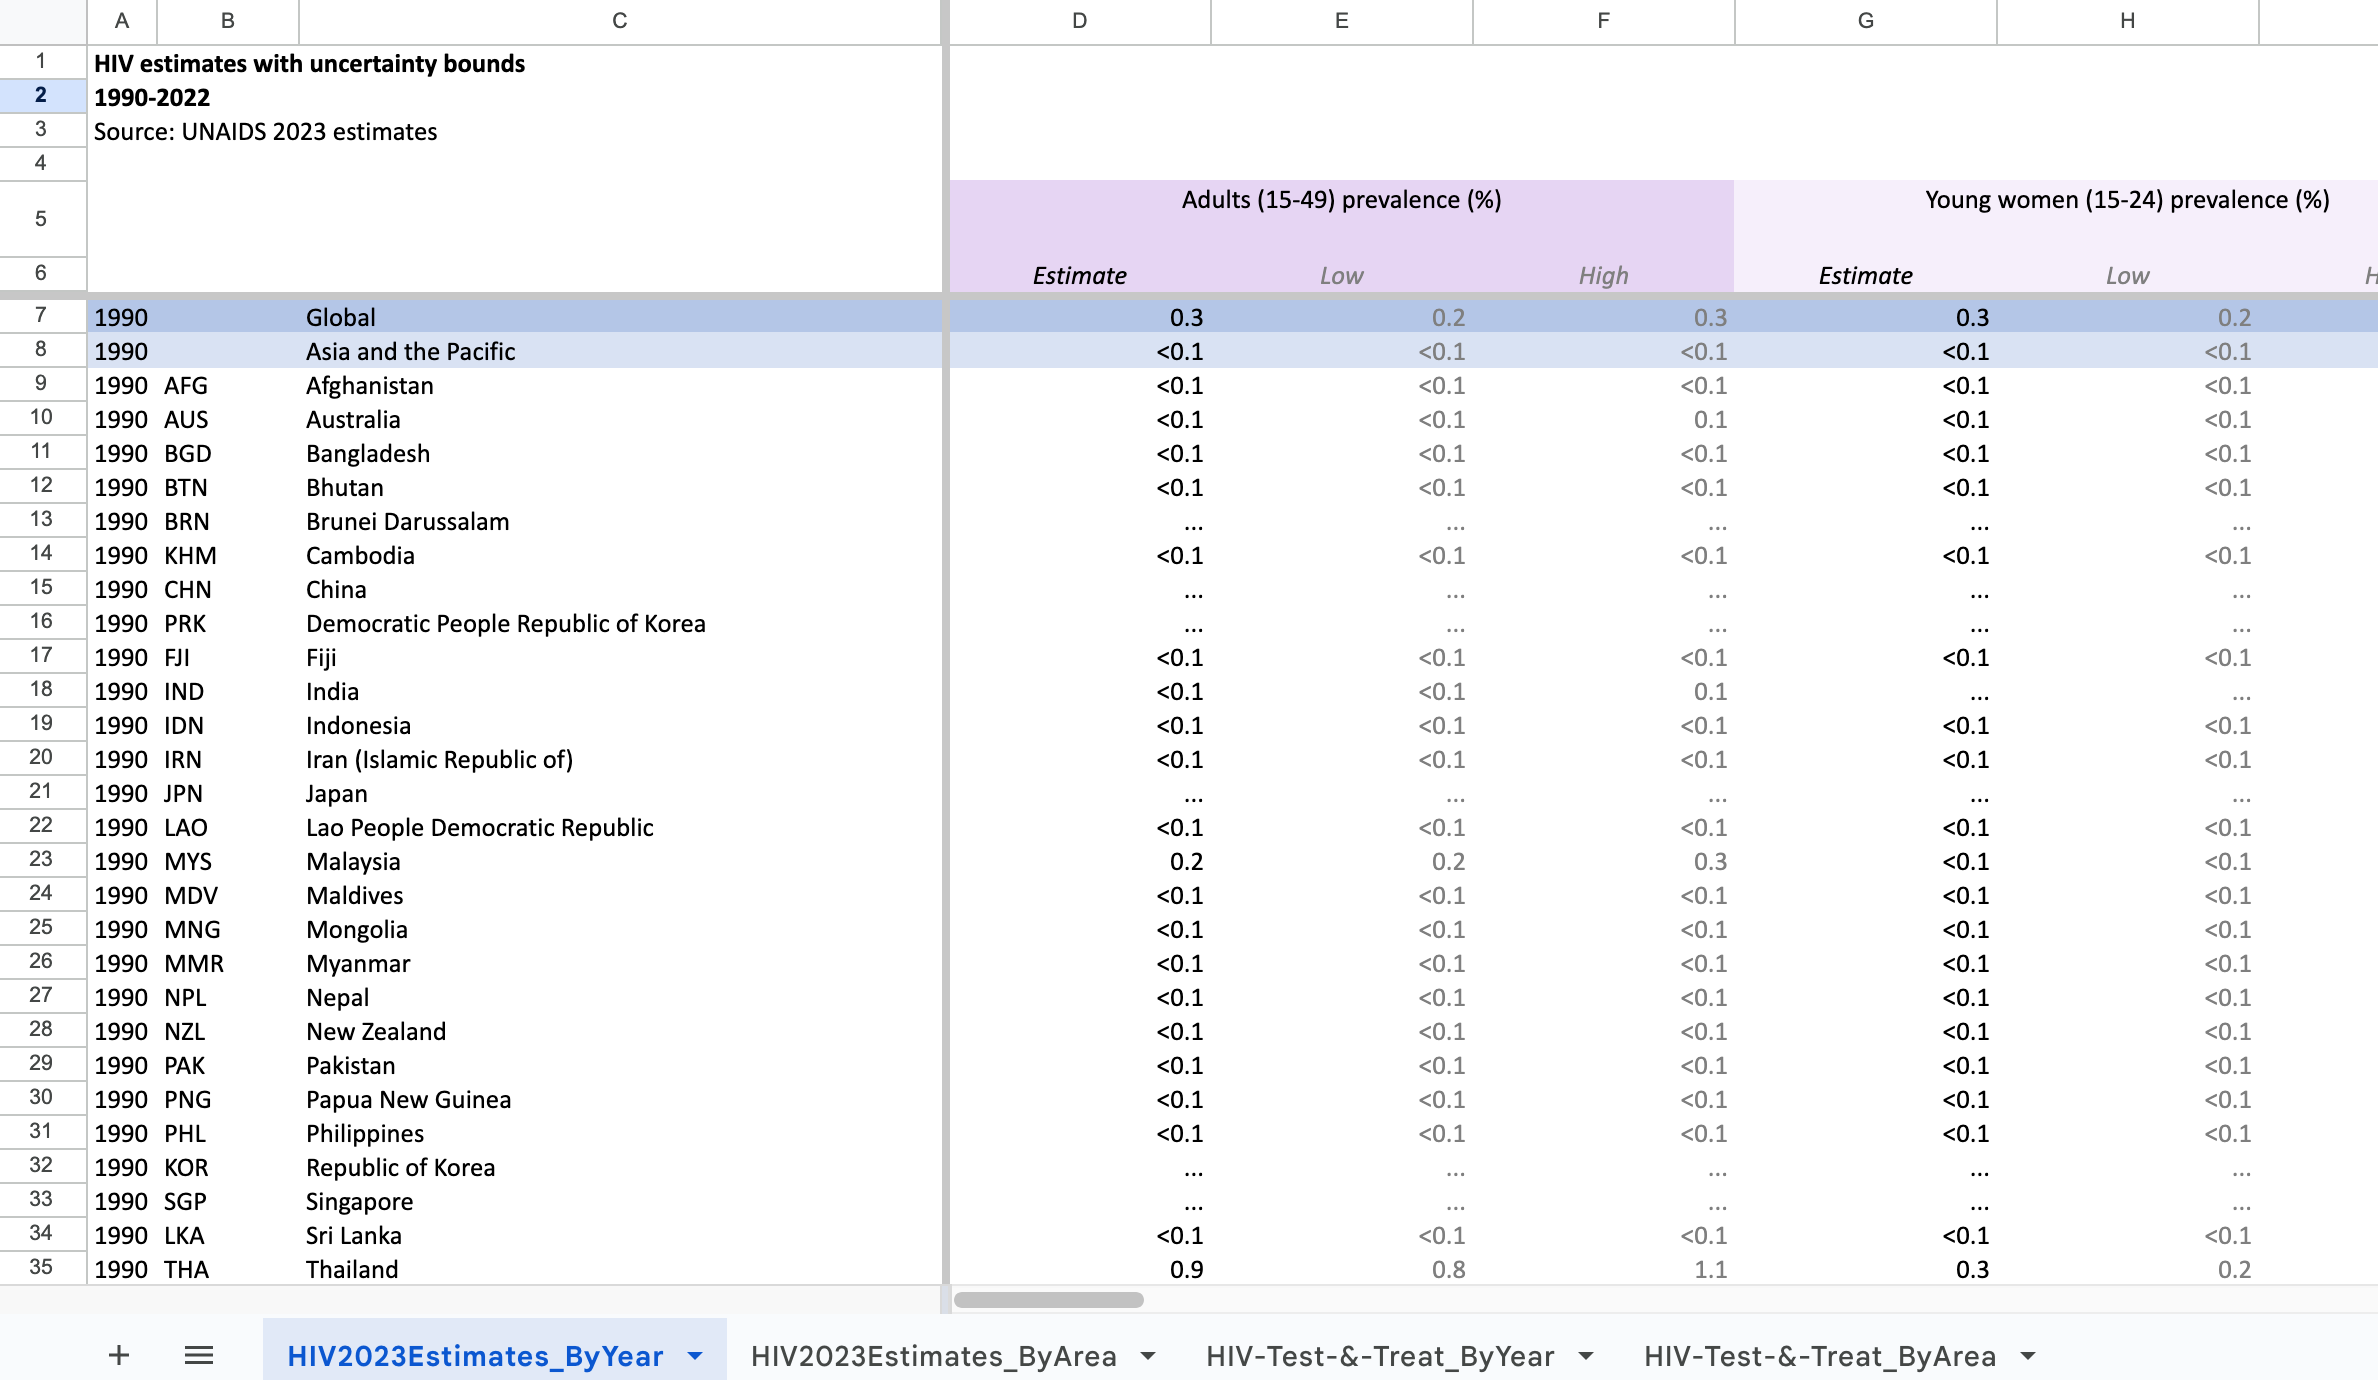This screenshot has width=2378, height=1380.
Task: Select column C header
Action: pyautogui.click(x=620, y=21)
